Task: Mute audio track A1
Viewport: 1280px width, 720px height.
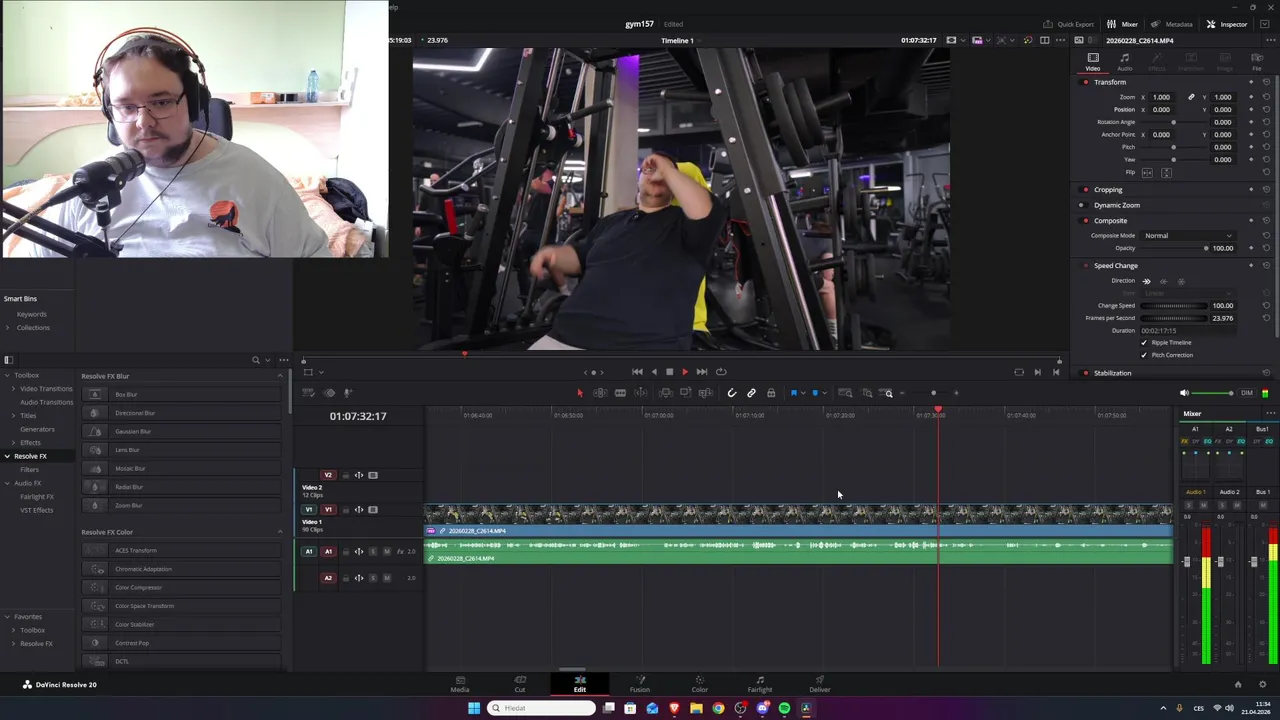Action: coord(387,552)
